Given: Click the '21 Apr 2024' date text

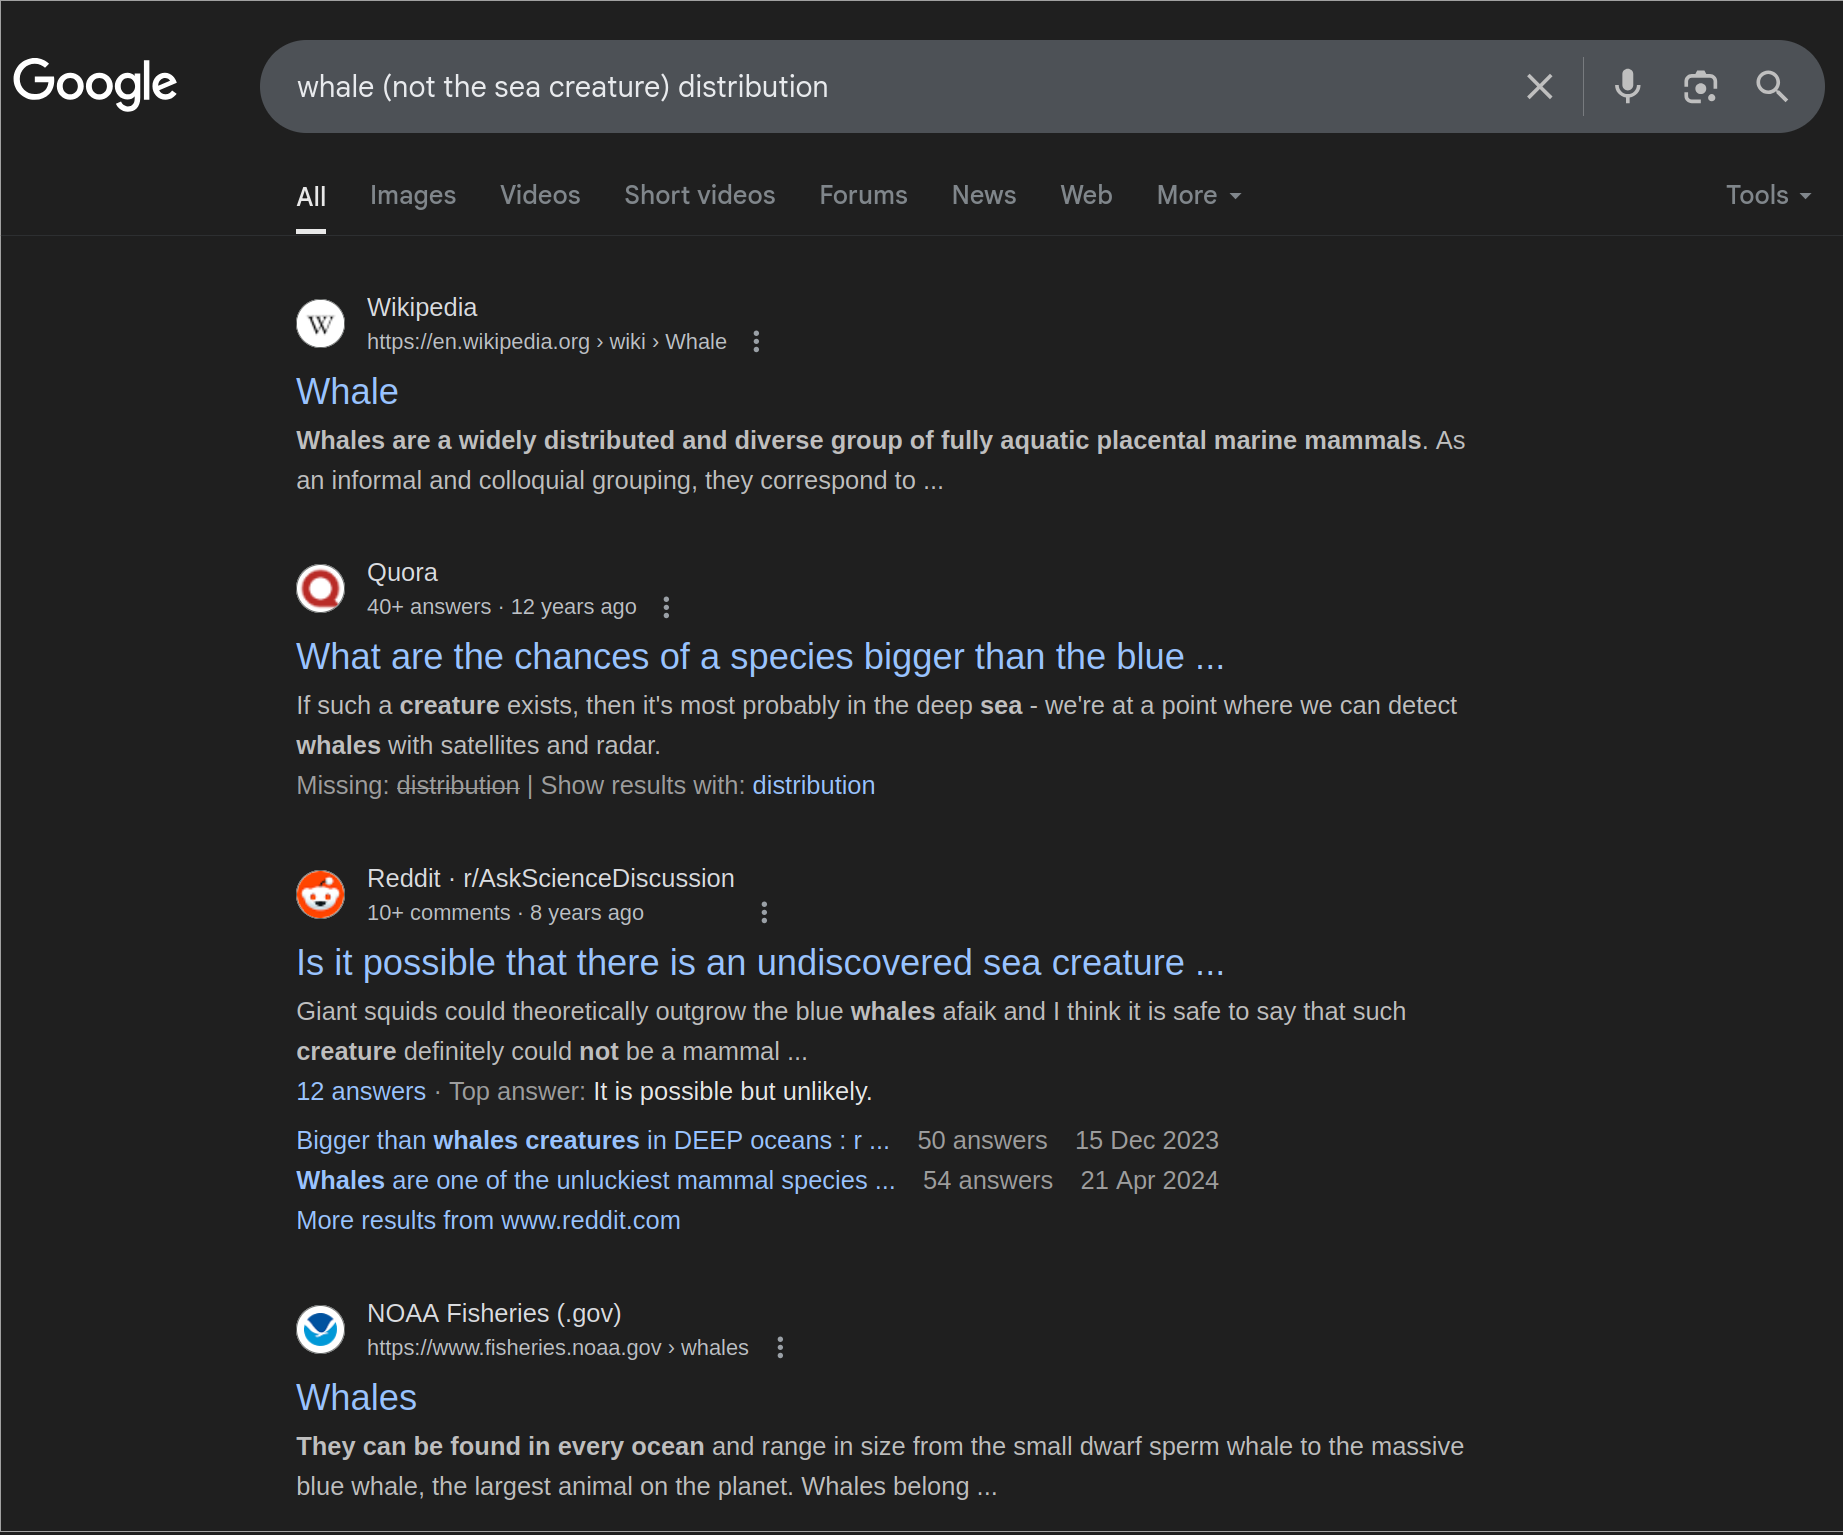Looking at the screenshot, I should 1149,1181.
